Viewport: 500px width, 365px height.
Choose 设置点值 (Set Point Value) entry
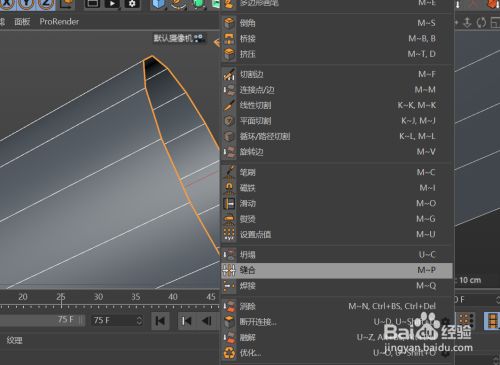point(337,234)
